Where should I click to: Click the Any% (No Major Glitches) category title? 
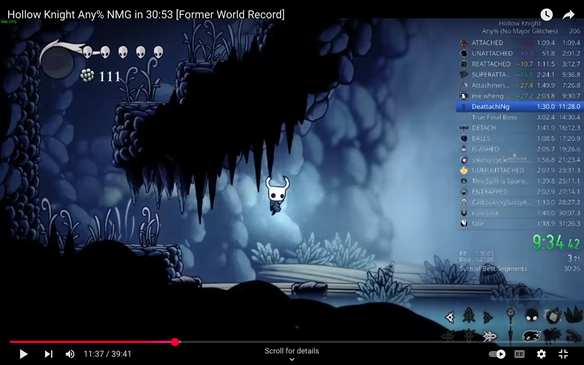(520, 31)
